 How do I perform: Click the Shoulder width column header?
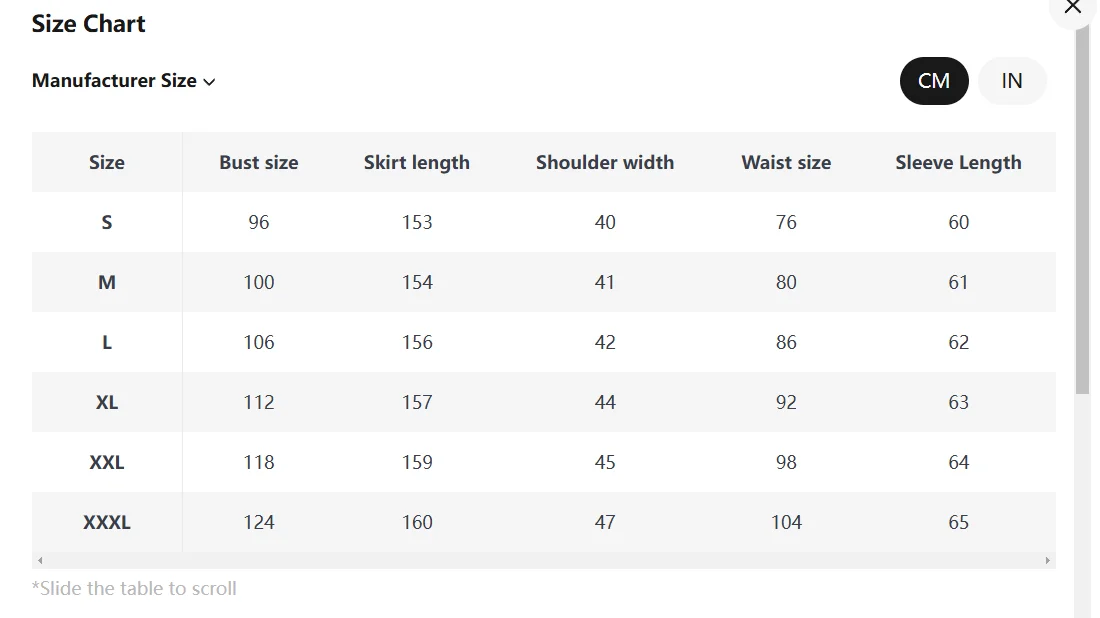point(605,162)
